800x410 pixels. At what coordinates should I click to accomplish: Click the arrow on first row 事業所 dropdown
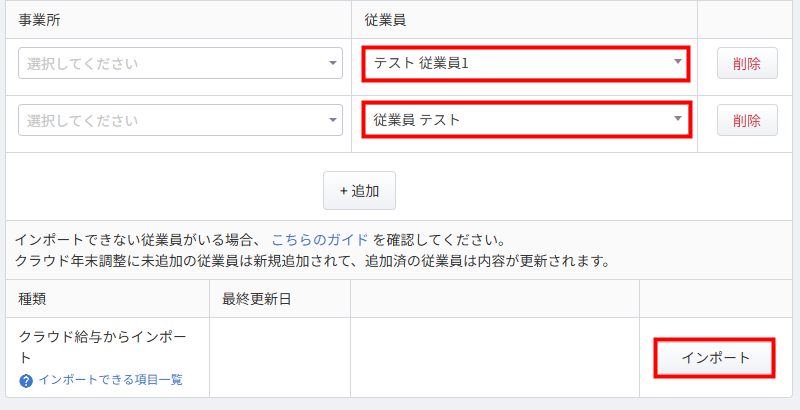pos(333,64)
